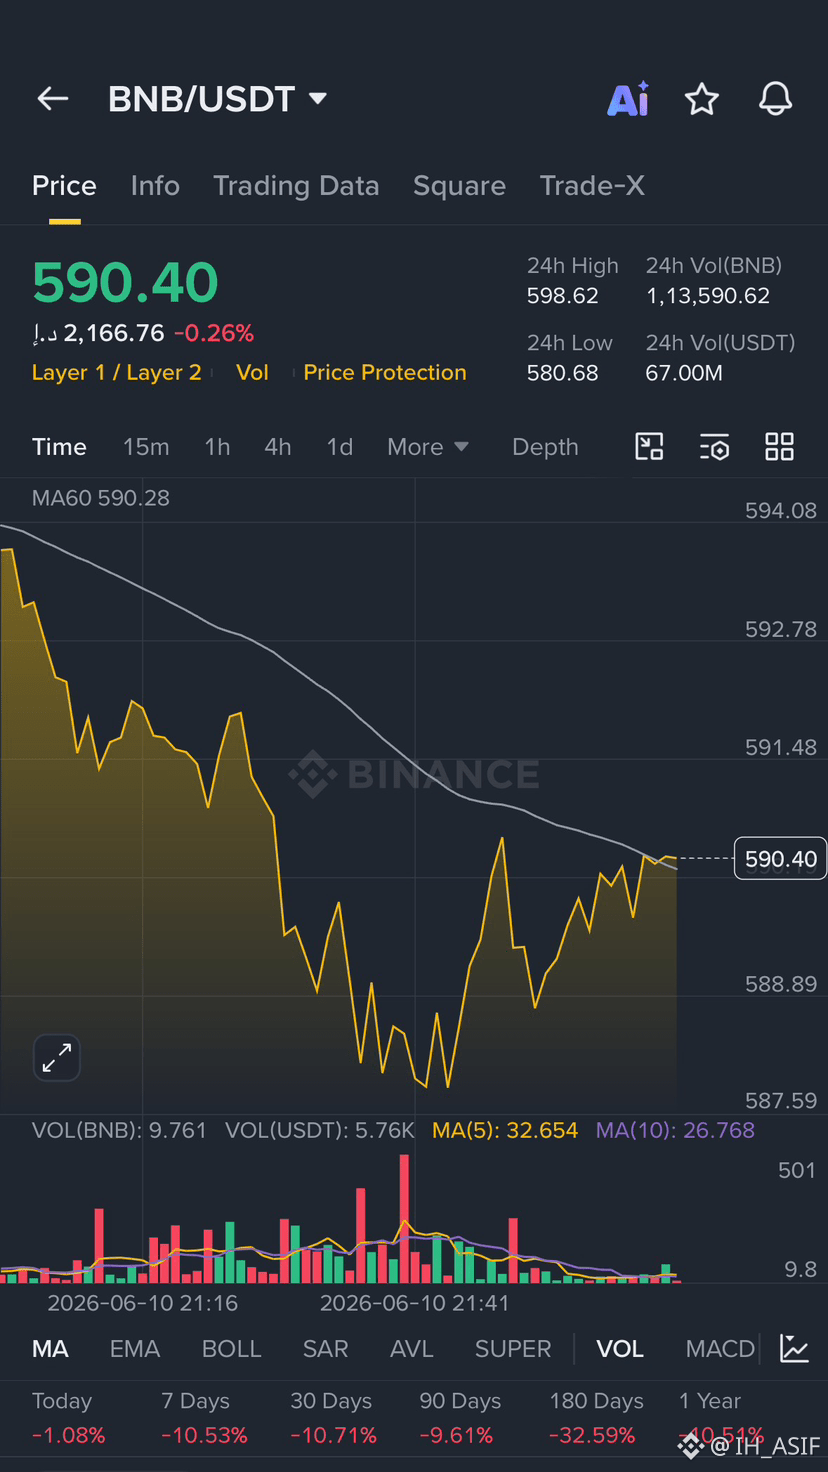Image resolution: width=828 pixels, height=1472 pixels.
Task: Tap the 90 Days -9.61% performance
Action: tap(460, 1419)
